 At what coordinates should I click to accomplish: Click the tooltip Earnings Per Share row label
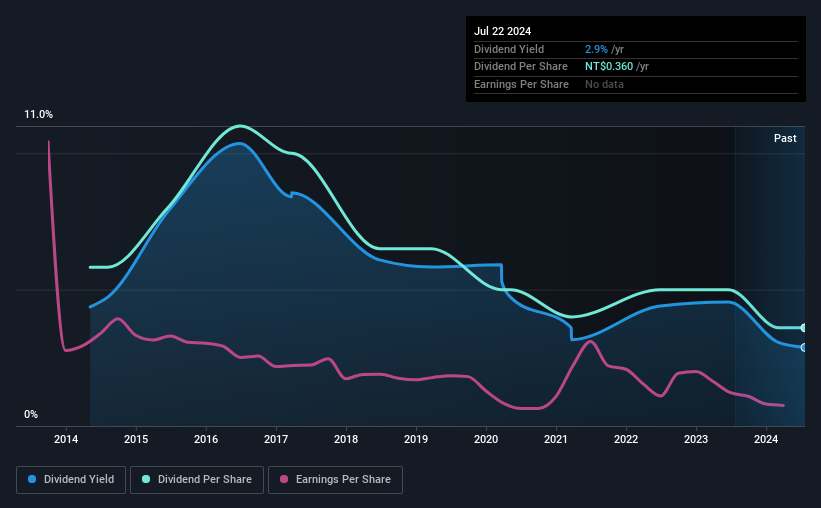click(x=521, y=84)
